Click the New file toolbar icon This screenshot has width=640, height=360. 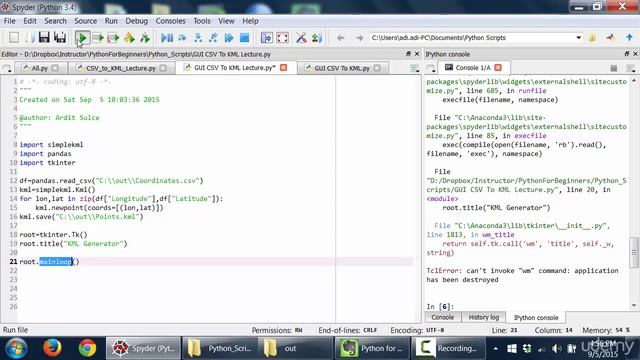[x=13, y=38]
